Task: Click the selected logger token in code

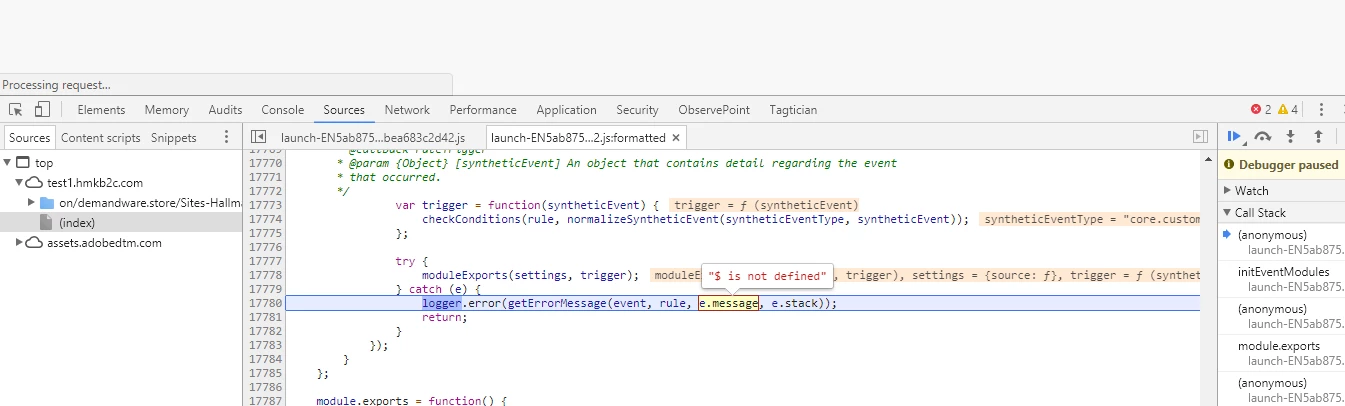Action: point(441,303)
